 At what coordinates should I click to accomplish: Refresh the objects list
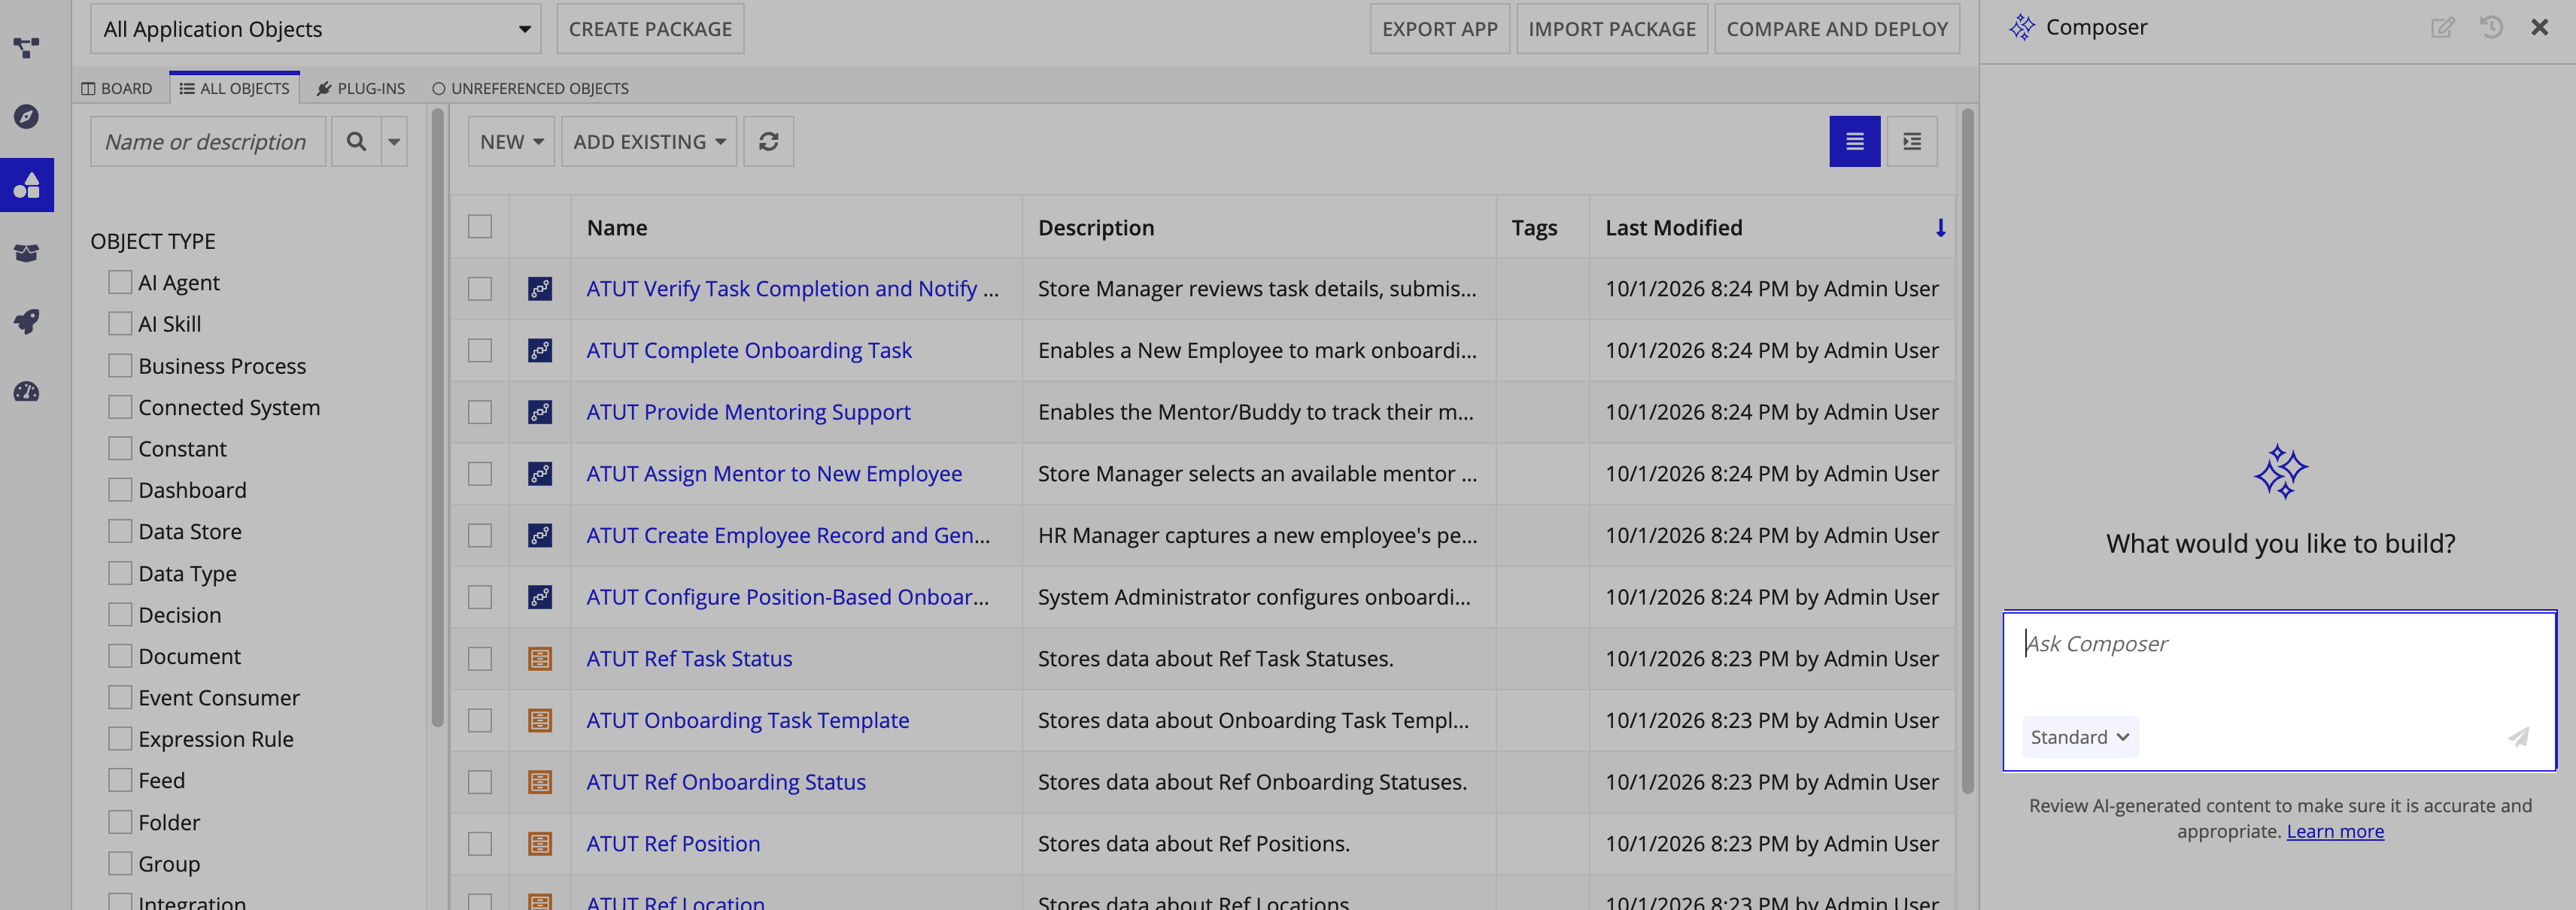click(x=768, y=142)
